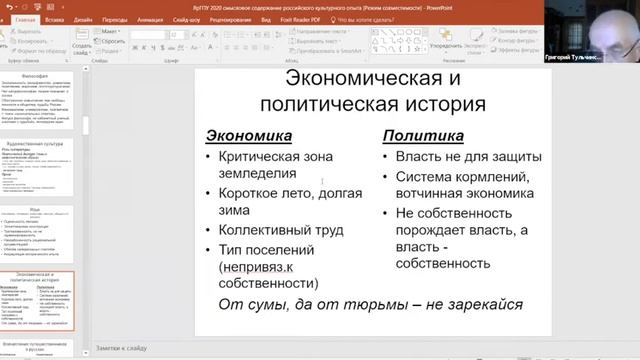Click the decrease list level icon

point(257,36)
